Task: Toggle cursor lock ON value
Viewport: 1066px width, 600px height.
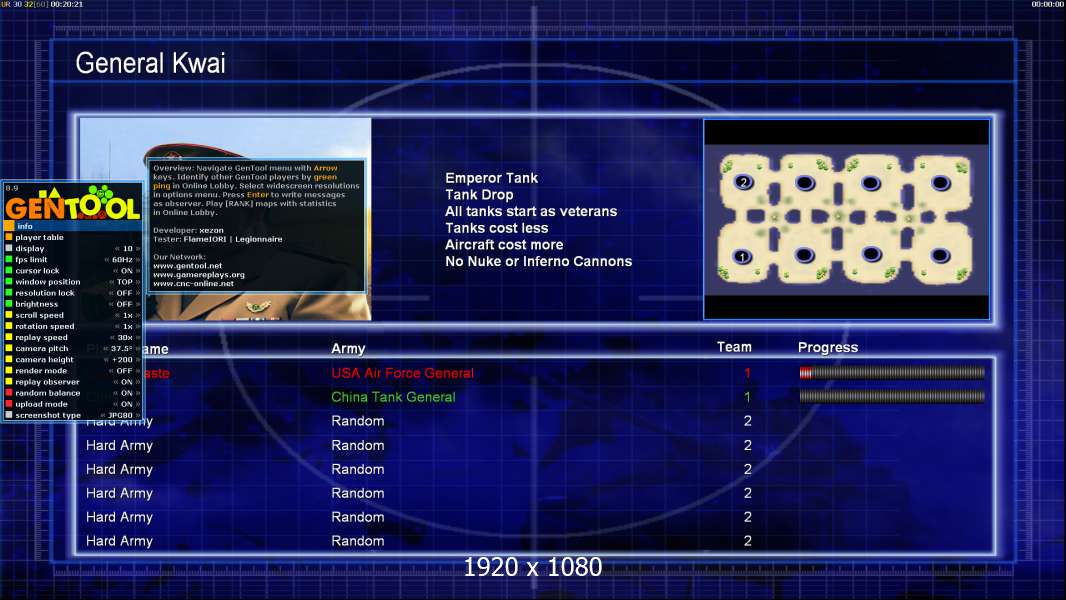Action: point(126,270)
